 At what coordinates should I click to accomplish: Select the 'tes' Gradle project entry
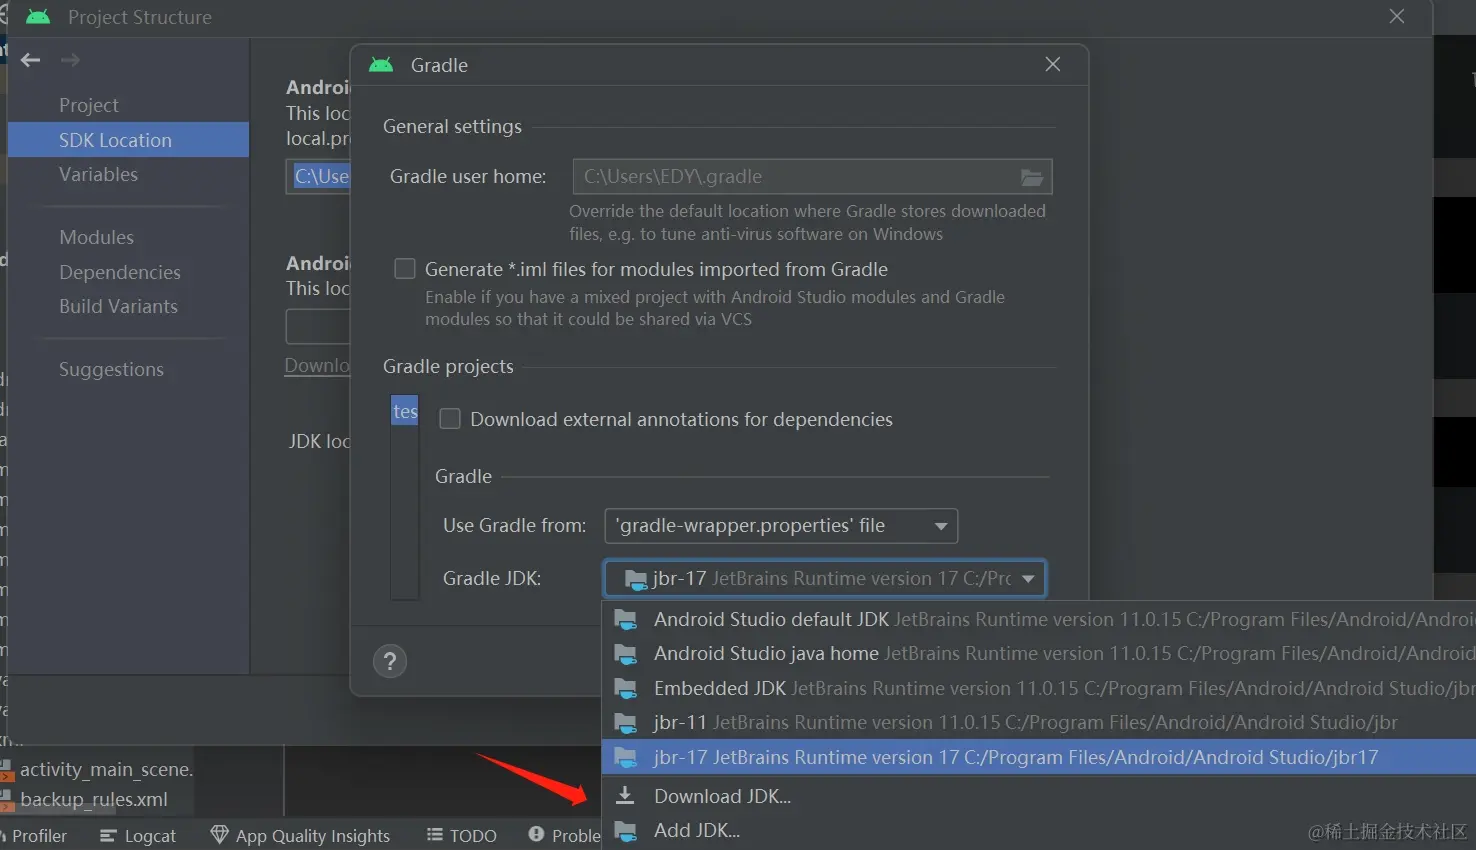(405, 411)
